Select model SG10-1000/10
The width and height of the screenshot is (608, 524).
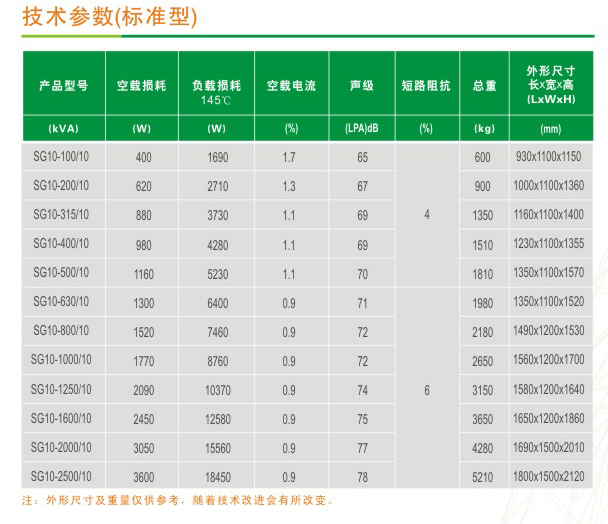pos(61,360)
